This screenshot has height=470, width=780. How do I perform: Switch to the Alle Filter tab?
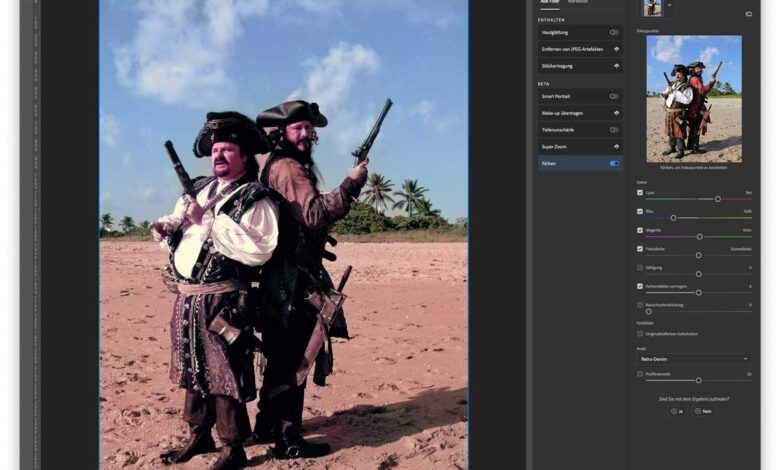(550, 2)
